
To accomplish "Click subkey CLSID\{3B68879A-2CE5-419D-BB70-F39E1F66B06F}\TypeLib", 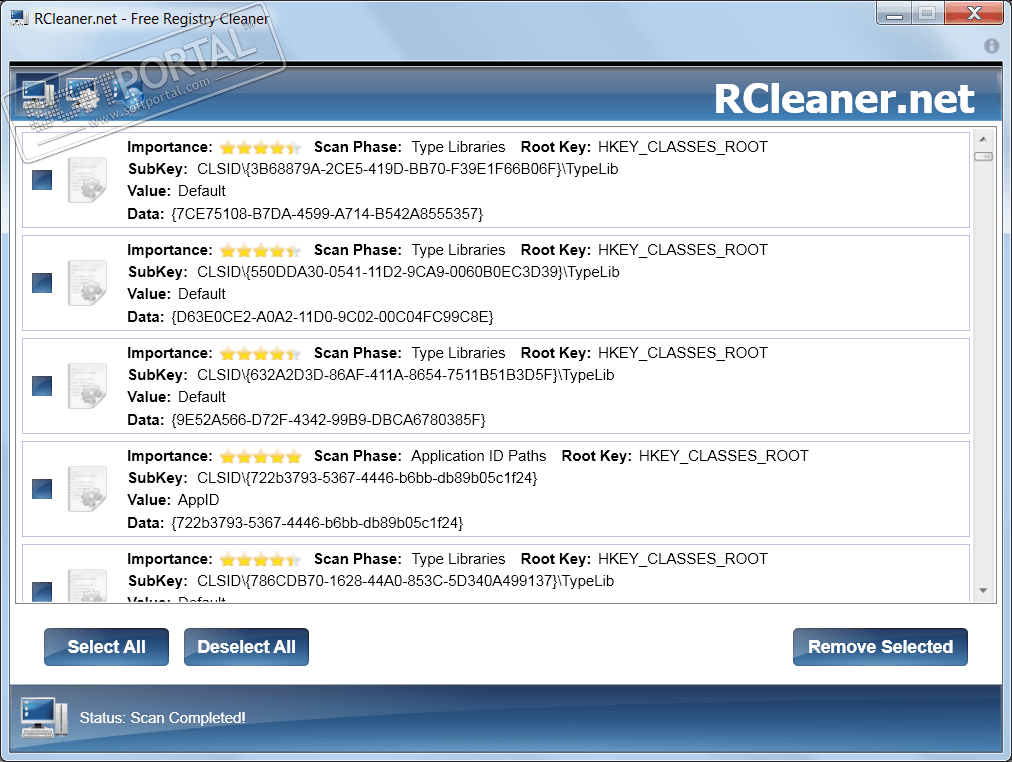I will coord(407,169).
